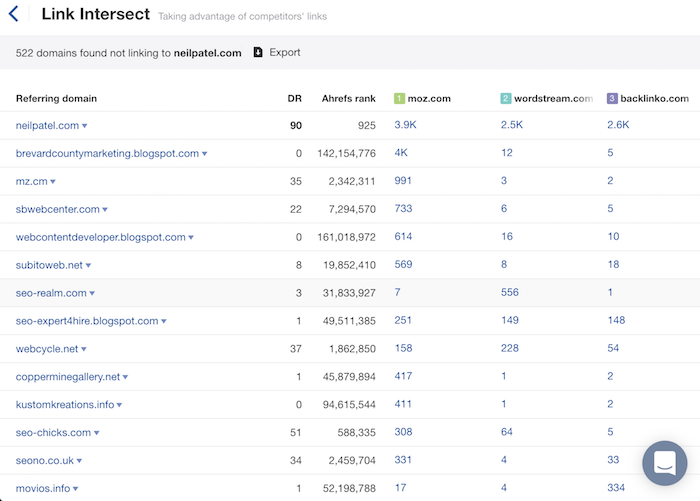700x501 pixels.
Task: Expand the seono.co.uk dropdown arrow
Action: pos(79,461)
